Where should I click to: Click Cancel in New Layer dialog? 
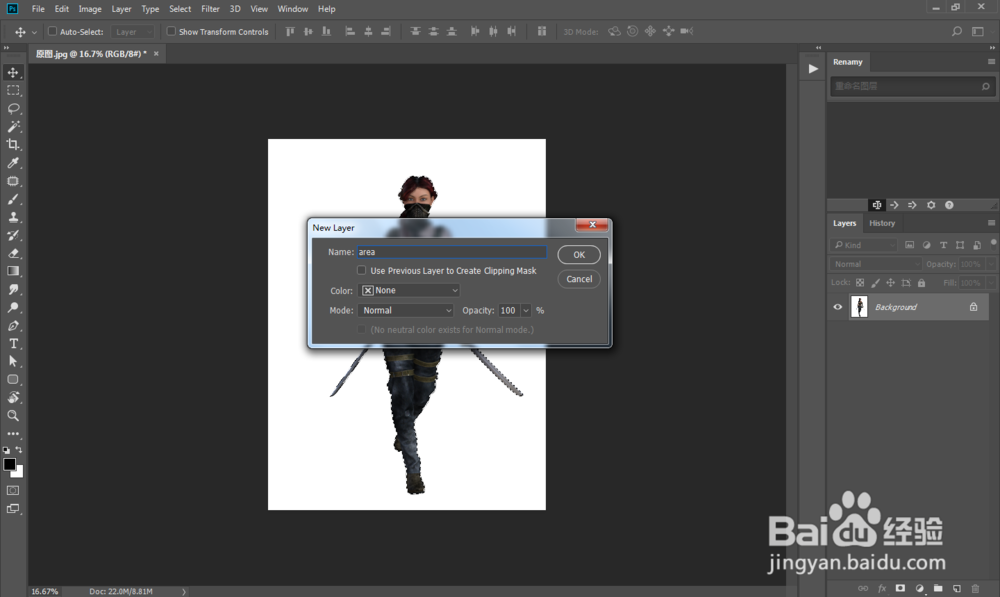point(579,279)
